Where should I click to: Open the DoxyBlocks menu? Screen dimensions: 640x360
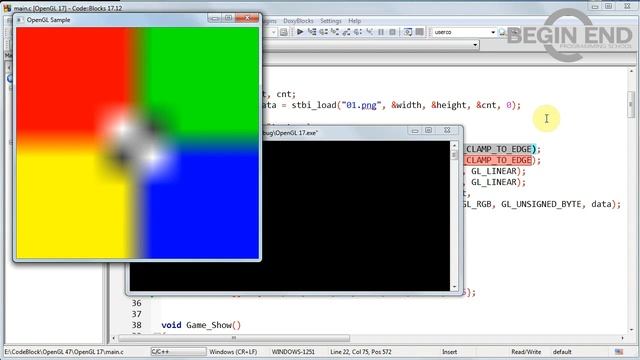[x=298, y=20]
